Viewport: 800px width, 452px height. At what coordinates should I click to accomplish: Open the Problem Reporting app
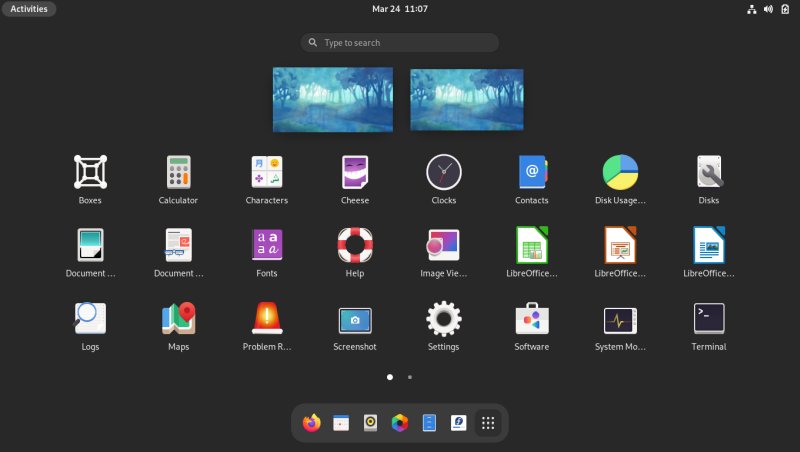click(x=267, y=326)
